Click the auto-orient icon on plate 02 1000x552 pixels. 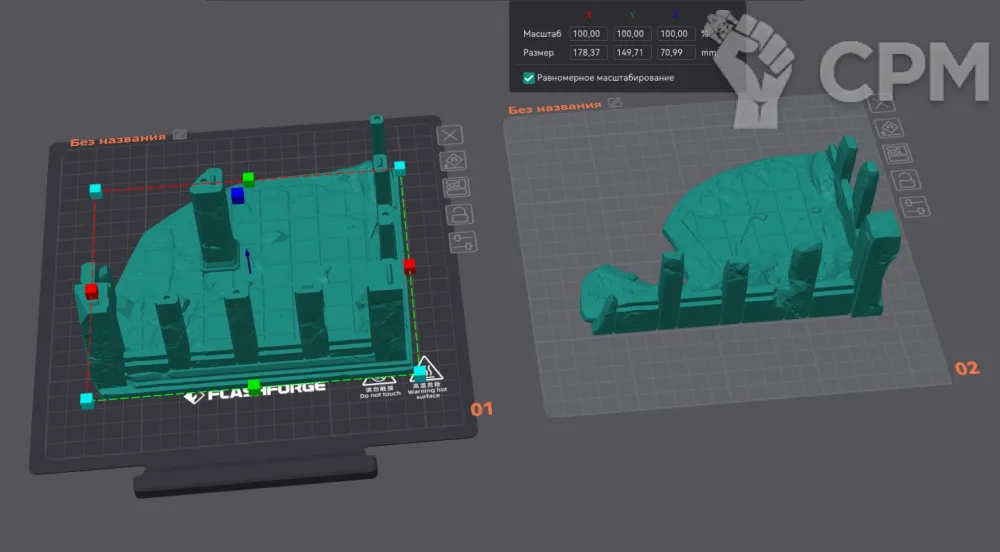pos(890,127)
